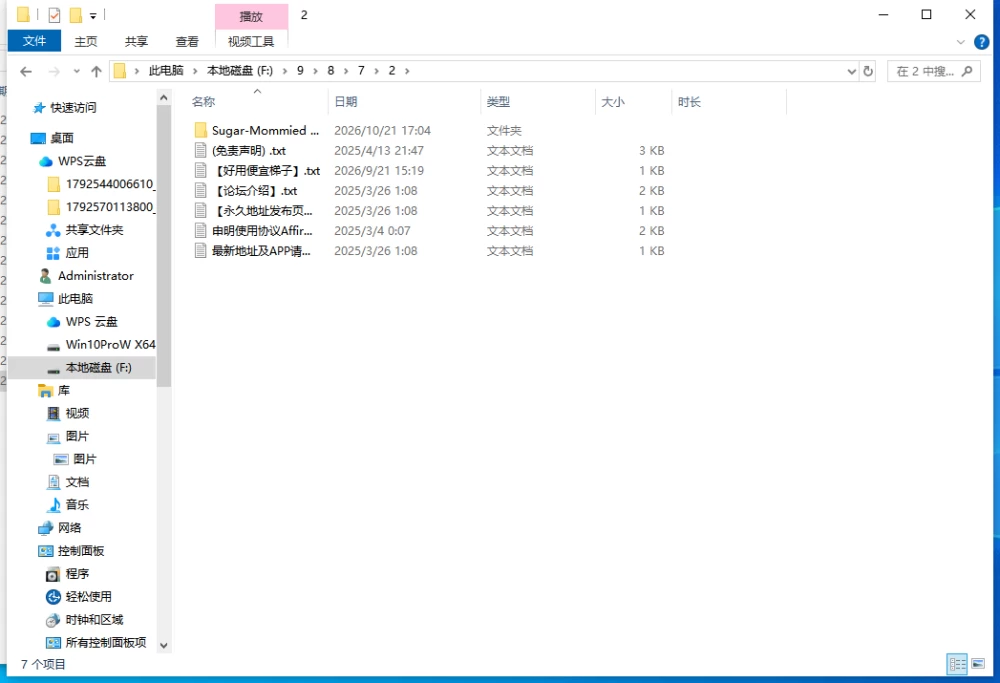The width and height of the screenshot is (1000, 683).
Task: Sort files by the 名称 column
Action: pyautogui.click(x=203, y=101)
